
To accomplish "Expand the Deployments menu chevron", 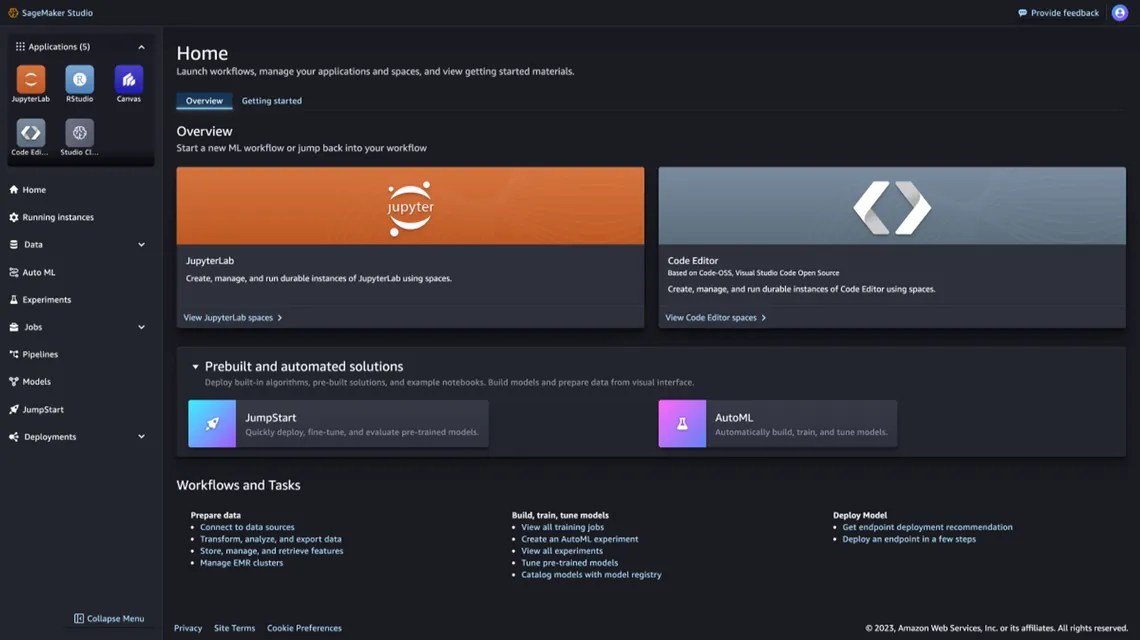I will click(142, 437).
